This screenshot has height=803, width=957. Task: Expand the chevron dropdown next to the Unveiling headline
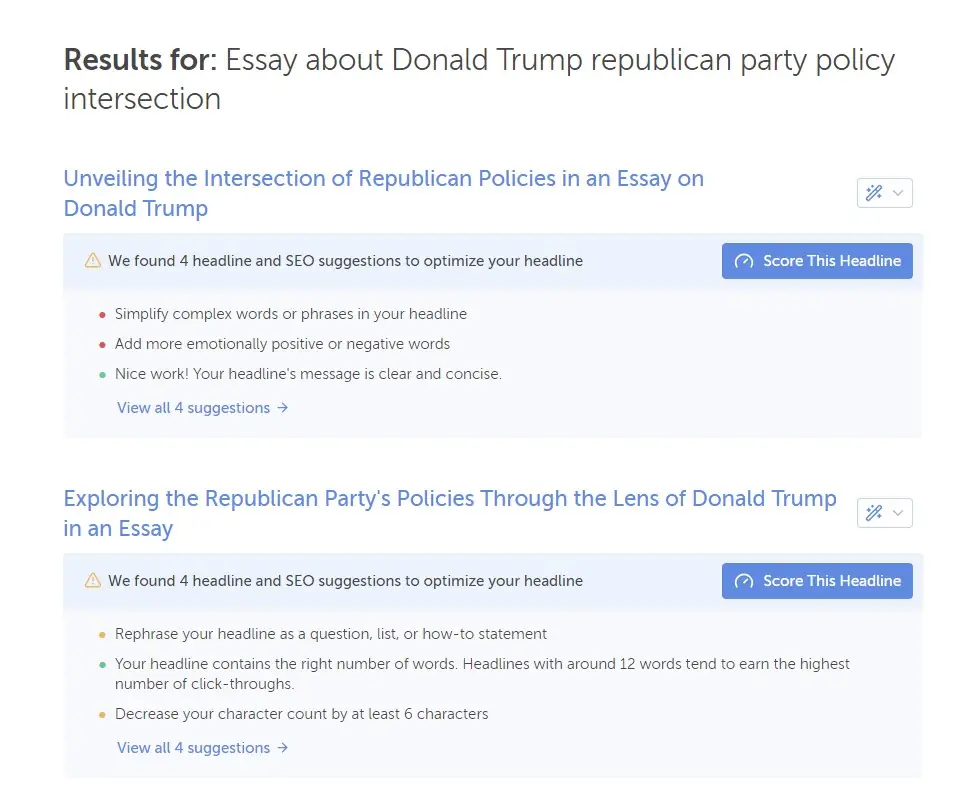click(898, 193)
